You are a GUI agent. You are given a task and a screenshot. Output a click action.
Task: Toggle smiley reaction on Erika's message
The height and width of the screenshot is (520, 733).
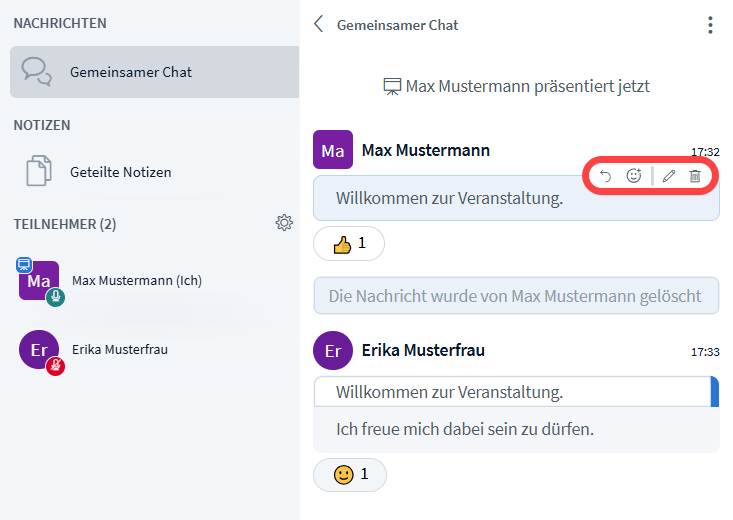click(349, 474)
